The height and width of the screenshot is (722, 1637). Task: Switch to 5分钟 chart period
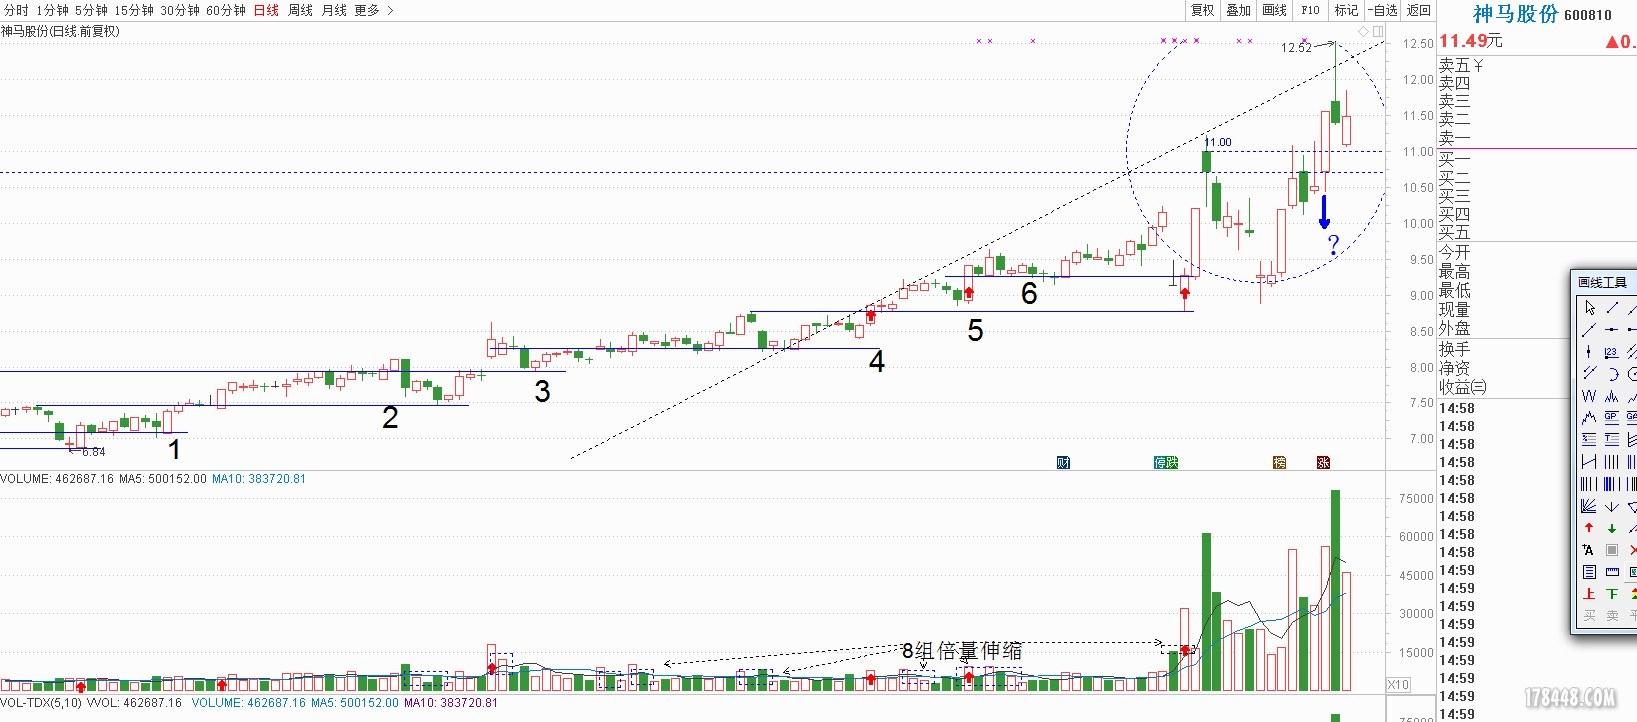click(x=91, y=10)
